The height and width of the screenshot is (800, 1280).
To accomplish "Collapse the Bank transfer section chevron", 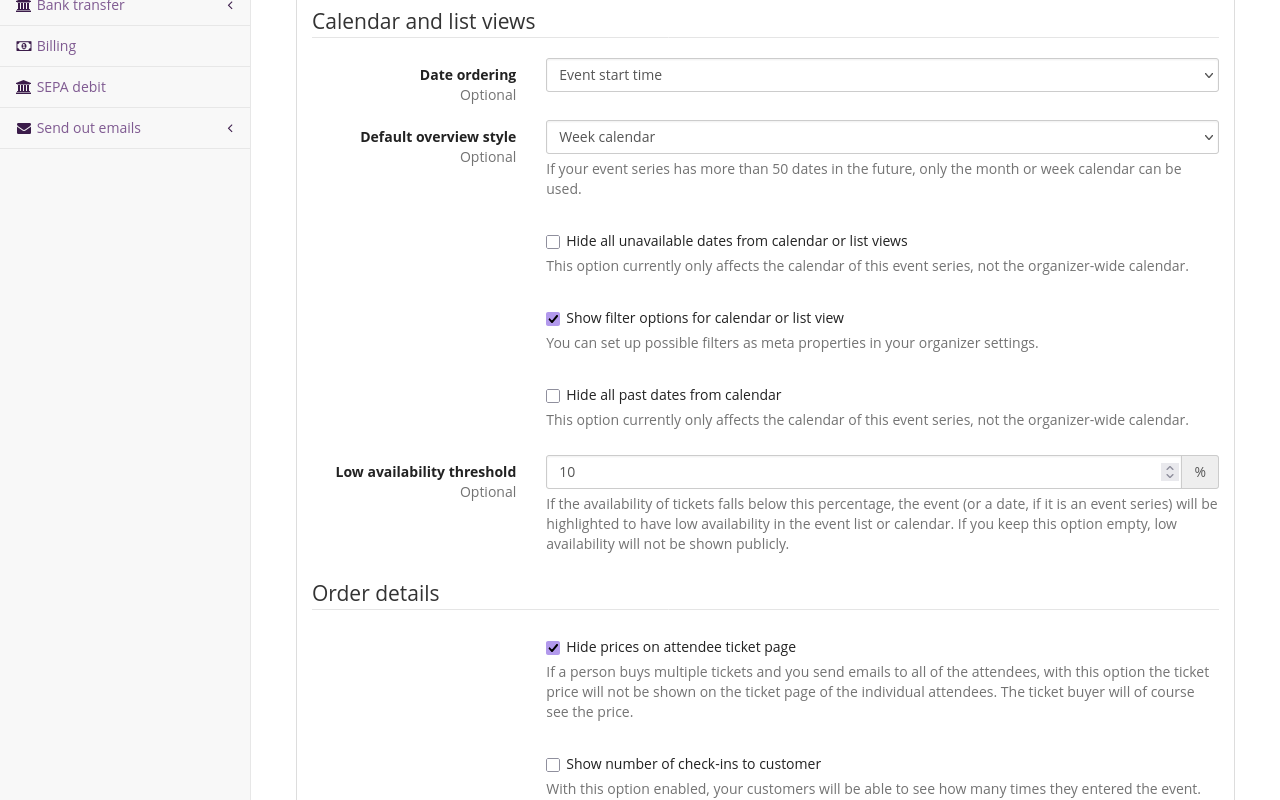I will point(230,6).
